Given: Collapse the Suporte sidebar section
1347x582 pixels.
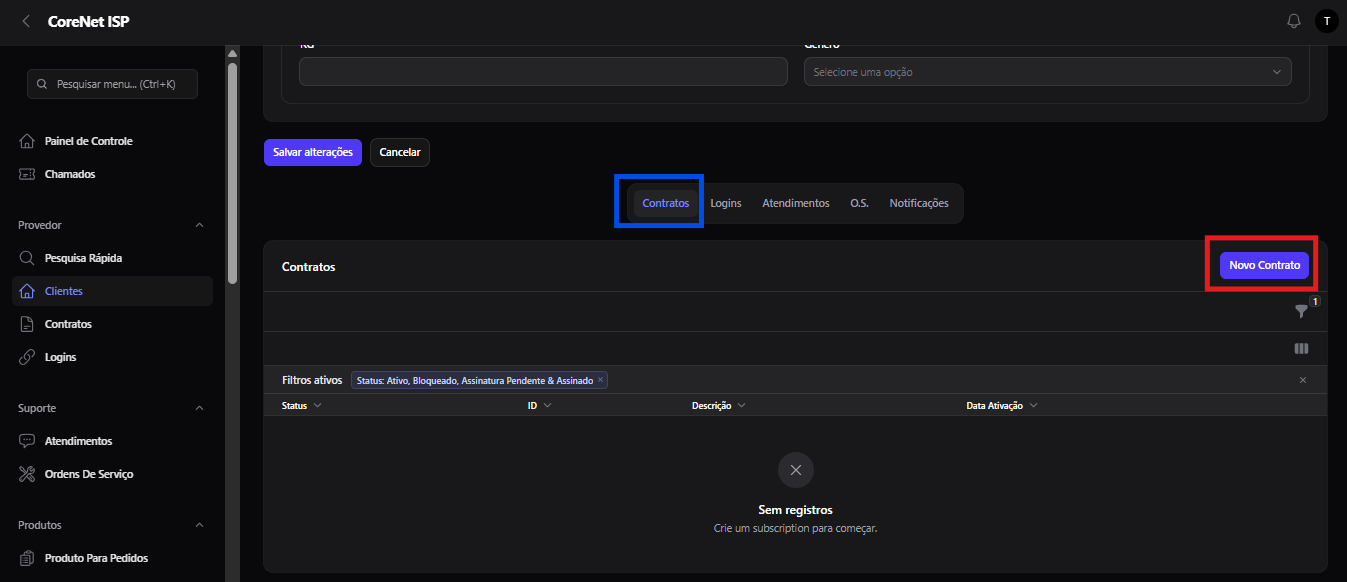Looking at the screenshot, I should 199,408.
